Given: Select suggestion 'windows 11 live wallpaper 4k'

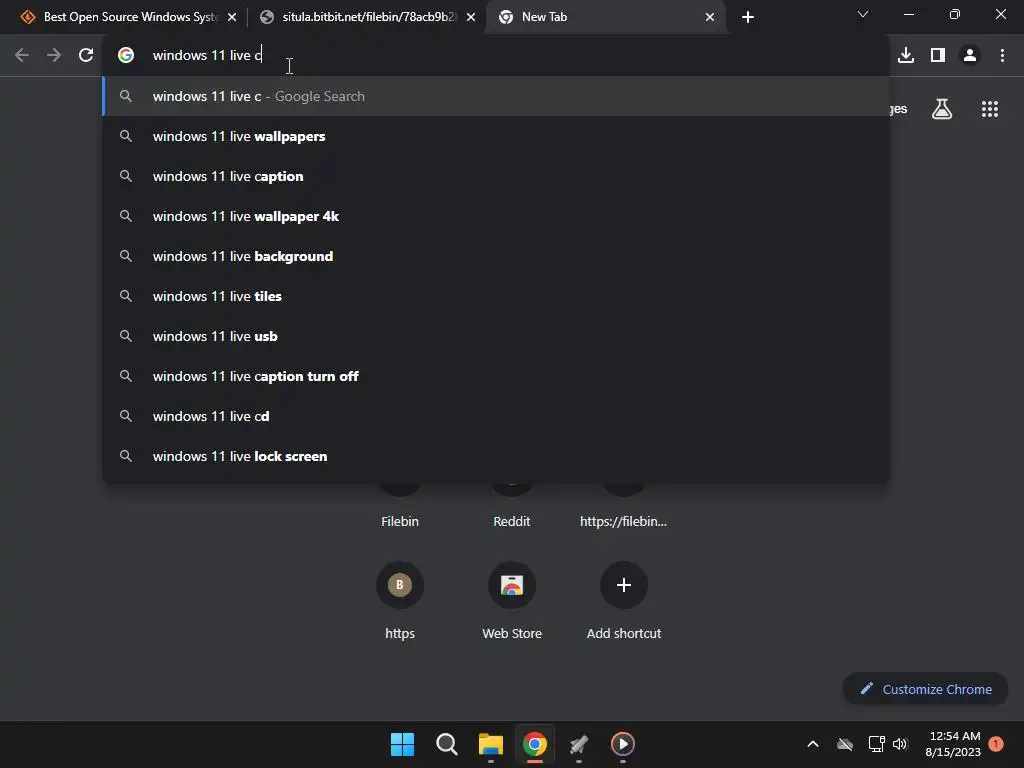Looking at the screenshot, I should pyautogui.click(x=496, y=216).
